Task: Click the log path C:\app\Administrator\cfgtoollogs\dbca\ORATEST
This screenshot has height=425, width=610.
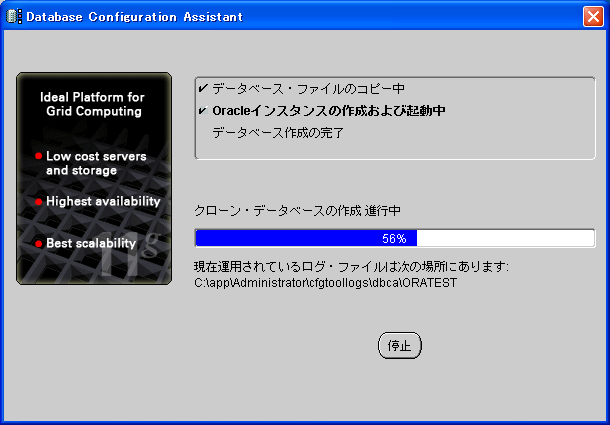Action: click(x=326, y=283)
